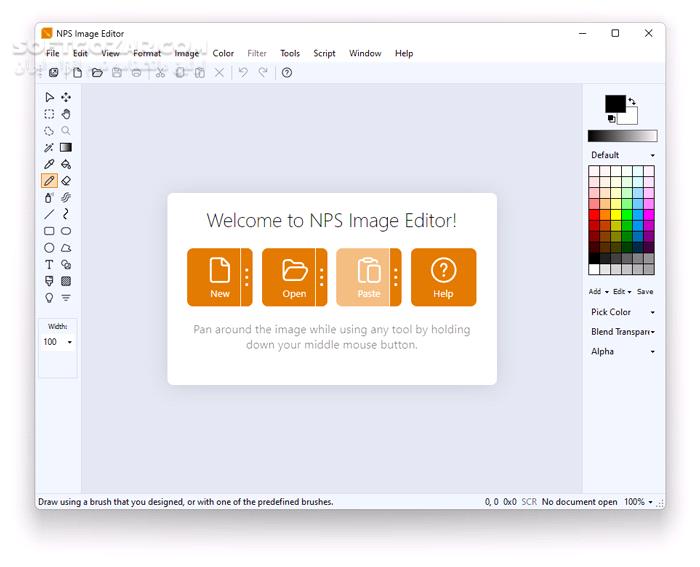Pick the bright red palette swatch
This screenshot has width=700, height=567.
(594, 214)
